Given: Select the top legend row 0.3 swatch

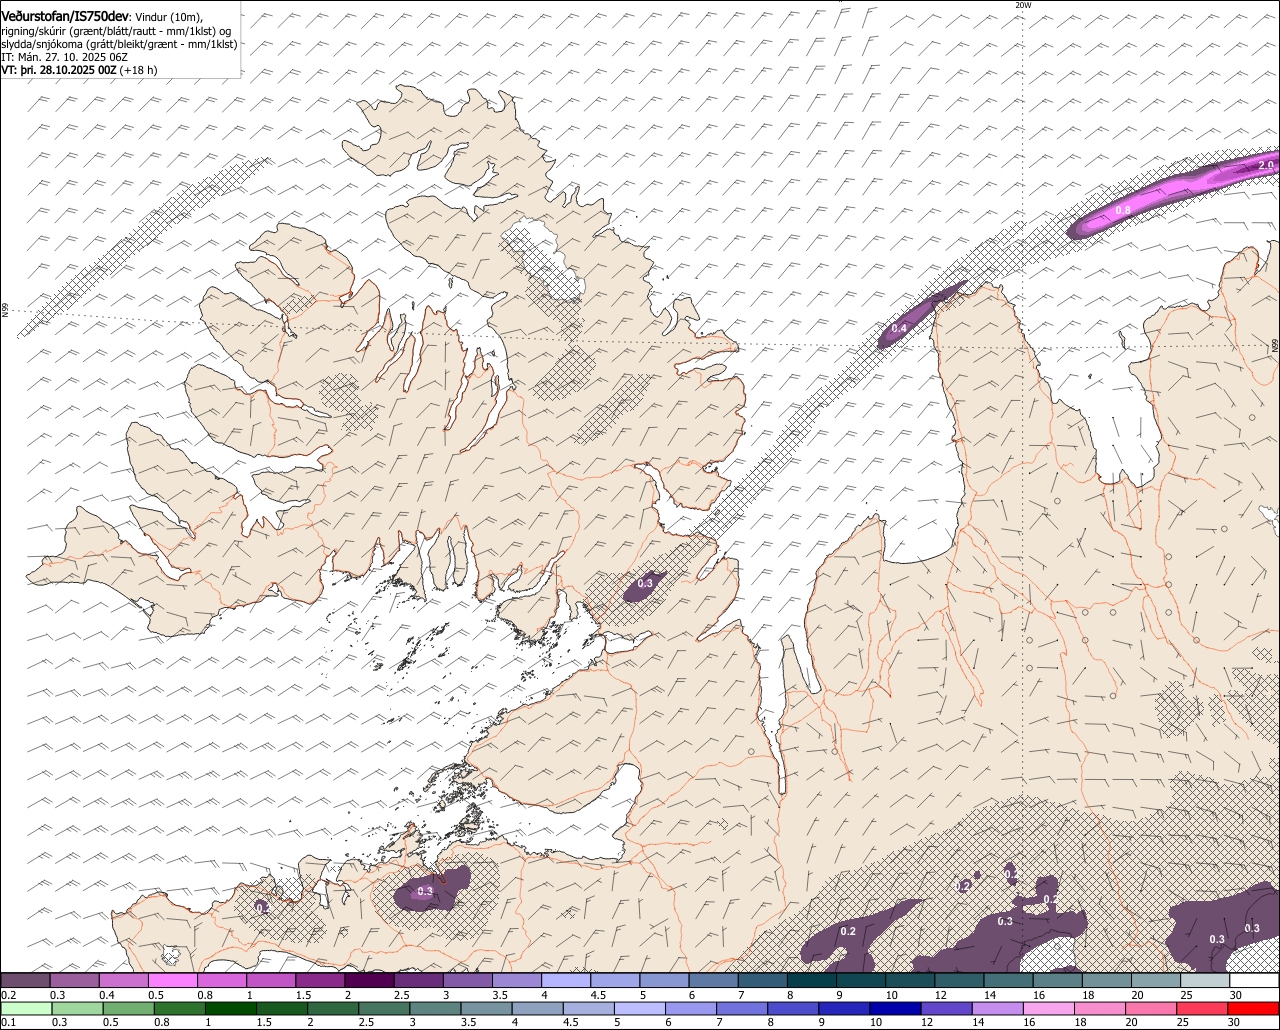Looking at the screenshot, I should [75, 980].
